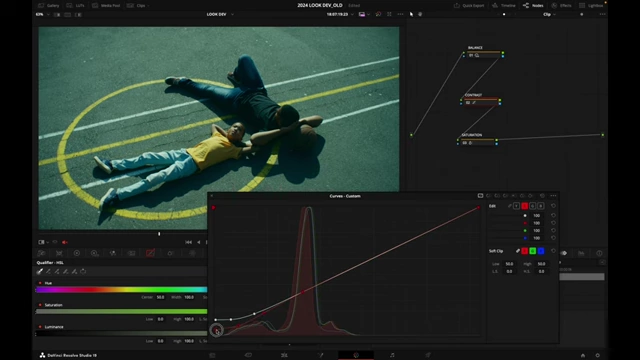The width and height of the screenshot is (640, 360).
Task: Click the Hue Width value field
Action: pos(189,297)
